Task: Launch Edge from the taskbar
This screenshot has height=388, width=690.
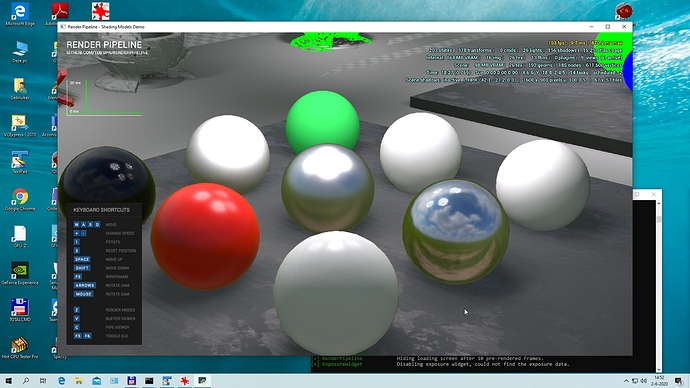Action: 61,381
